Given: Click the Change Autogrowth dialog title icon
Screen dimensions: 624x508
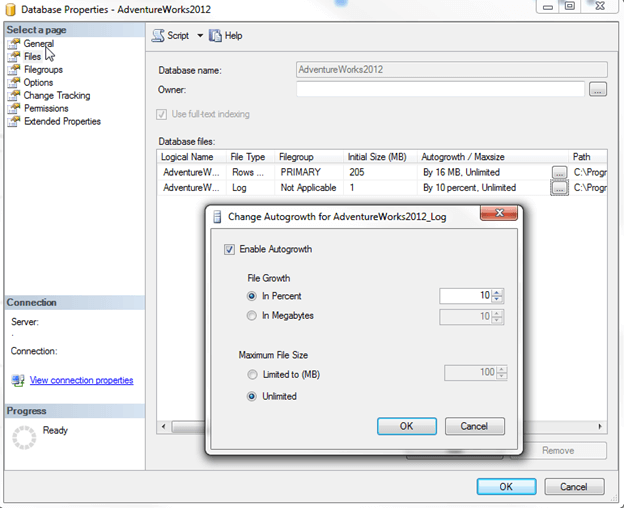Looking at the screenshot, I should (217, 217).
